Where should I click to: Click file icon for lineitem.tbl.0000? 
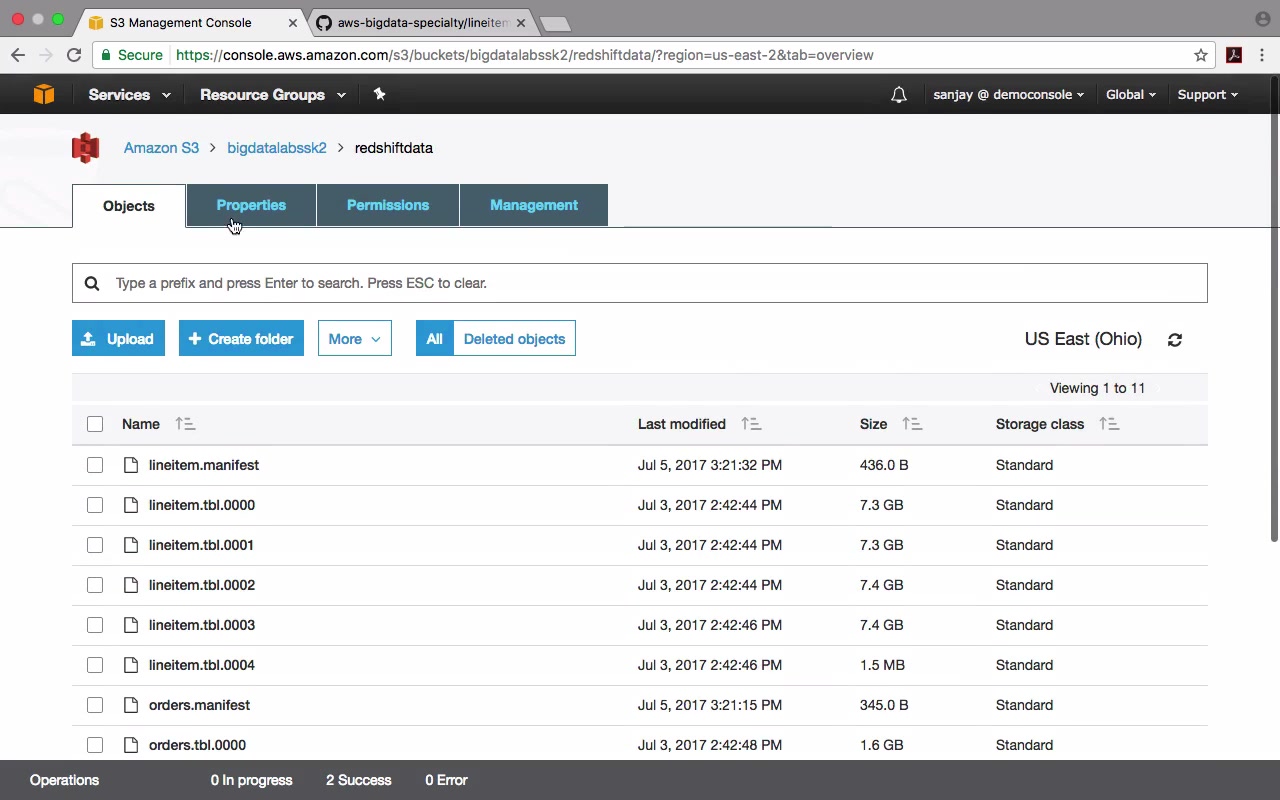pyautogui.click(x=131, y=505)
